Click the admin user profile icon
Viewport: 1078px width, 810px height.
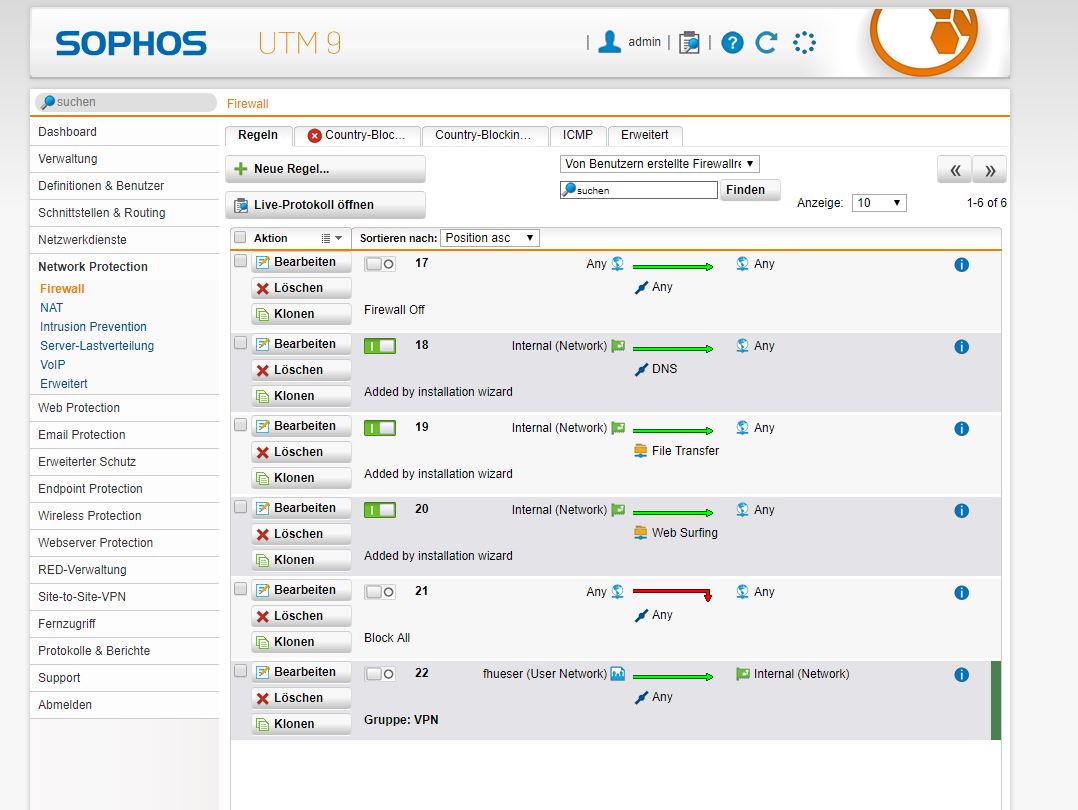611,42
